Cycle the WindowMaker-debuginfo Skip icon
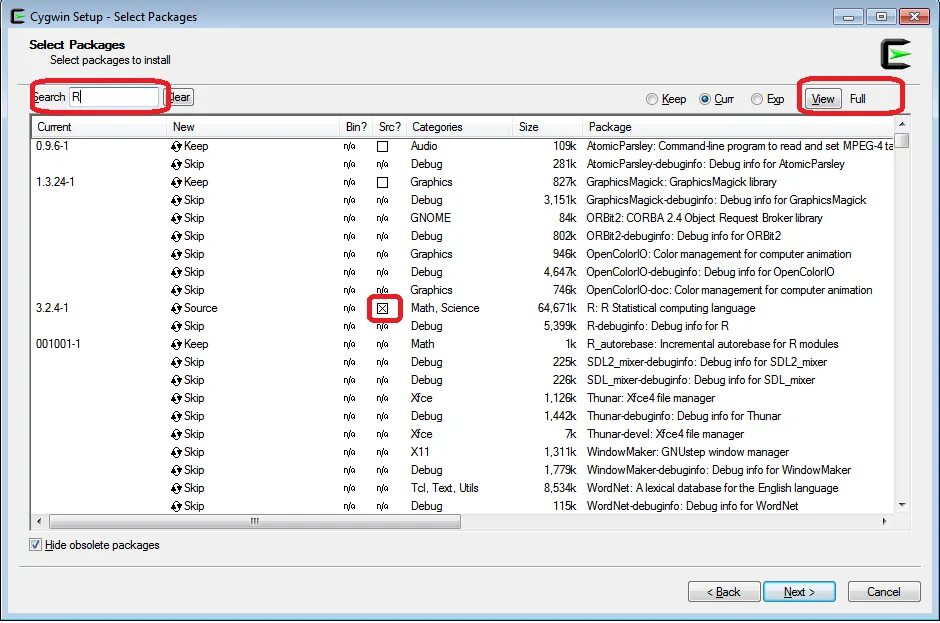The height and width of the screenshot is (623, 940). click(x=176, y=470)
